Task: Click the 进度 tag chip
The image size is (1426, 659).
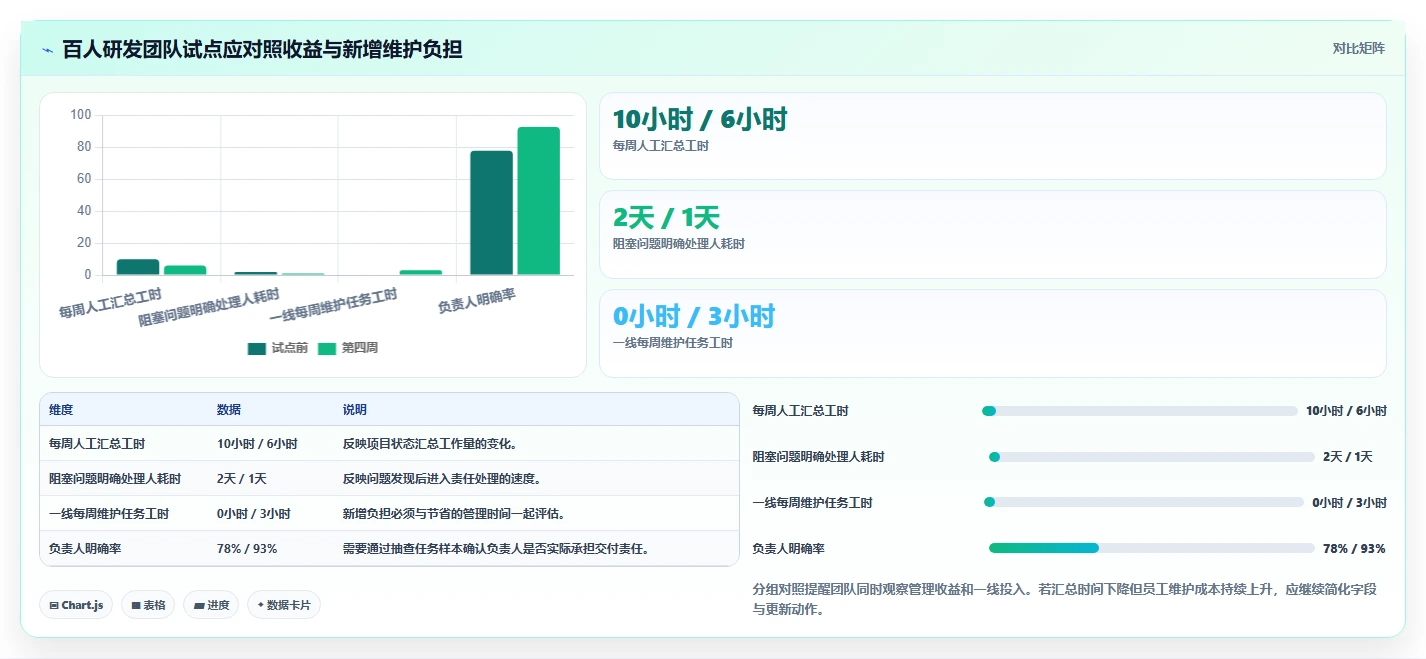Action: (211, 605)
